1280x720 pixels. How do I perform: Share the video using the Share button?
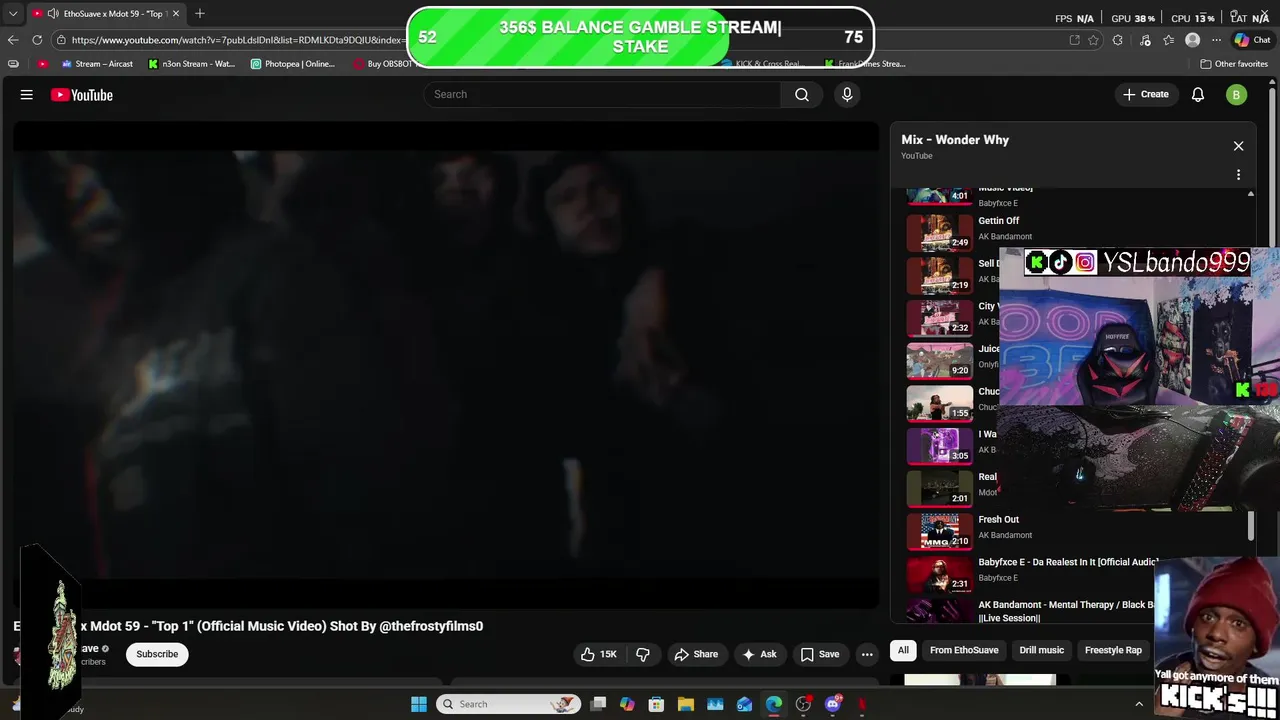coord(696,654)
